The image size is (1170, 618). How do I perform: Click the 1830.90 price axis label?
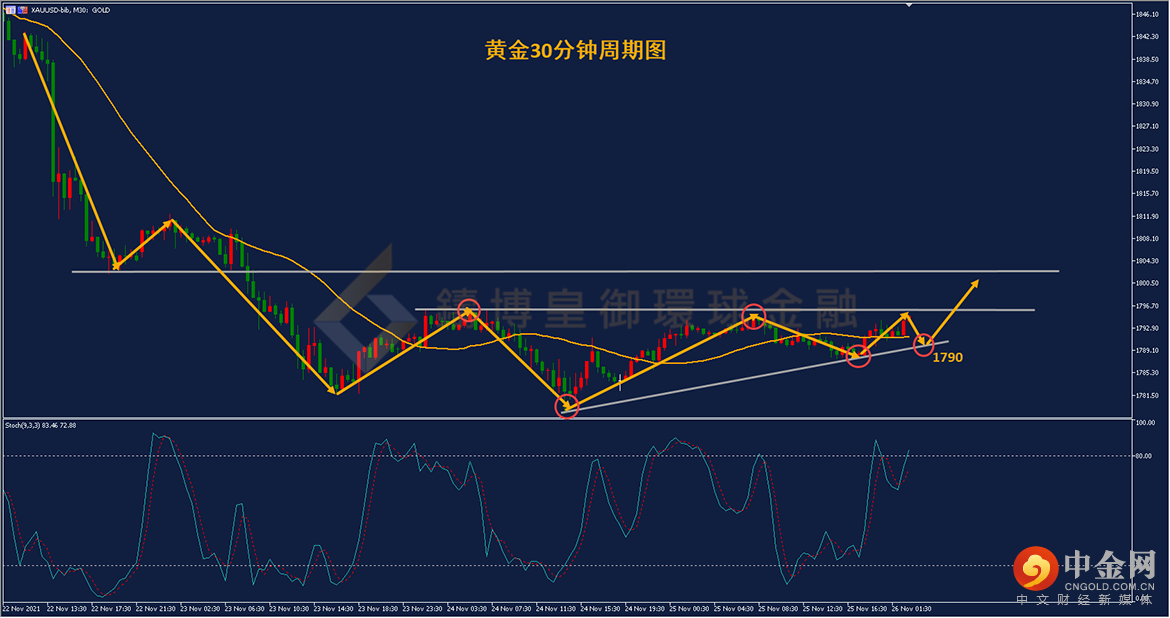coord(1147,104)
